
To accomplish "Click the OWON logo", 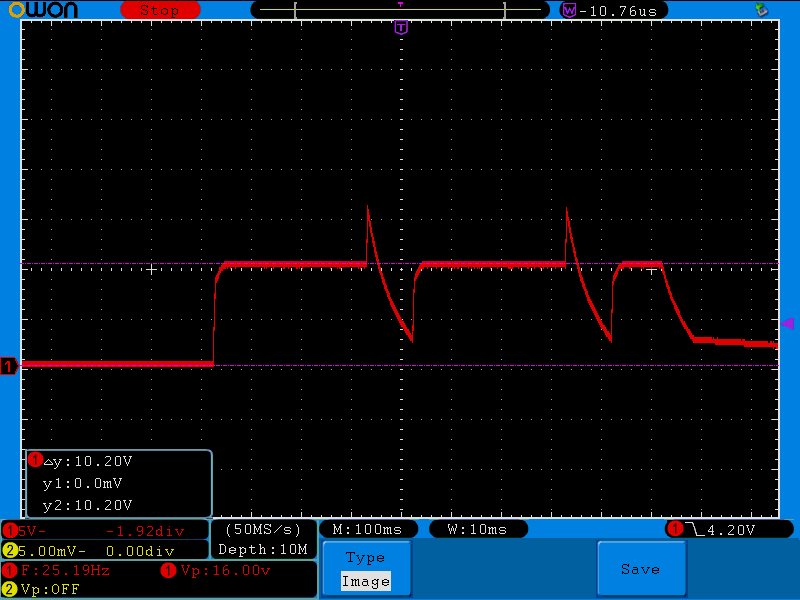I will [x=43, y=10].
